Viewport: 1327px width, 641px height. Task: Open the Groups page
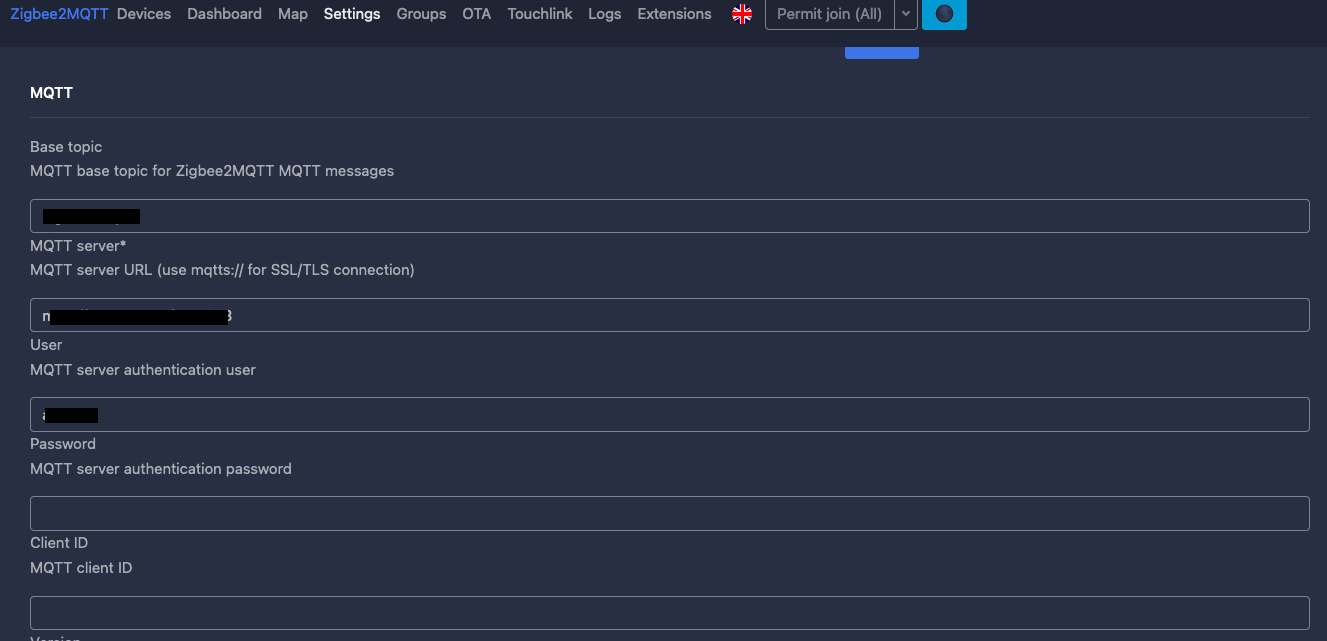(421, 14)
